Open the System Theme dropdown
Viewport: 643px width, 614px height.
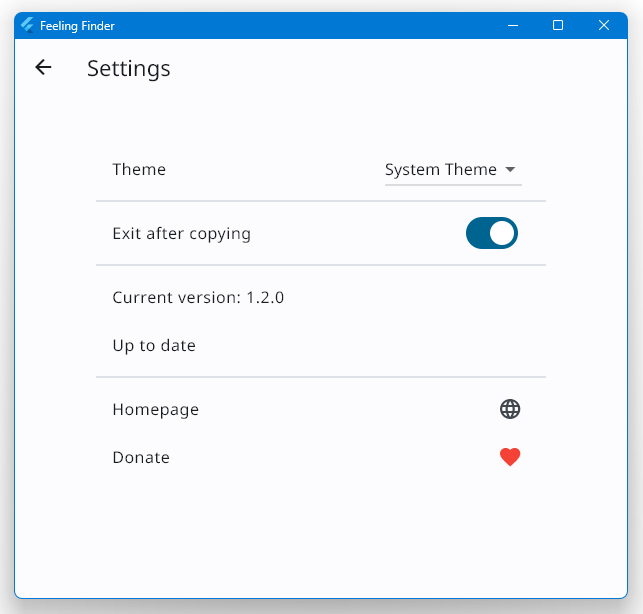[x=453, y=170]
